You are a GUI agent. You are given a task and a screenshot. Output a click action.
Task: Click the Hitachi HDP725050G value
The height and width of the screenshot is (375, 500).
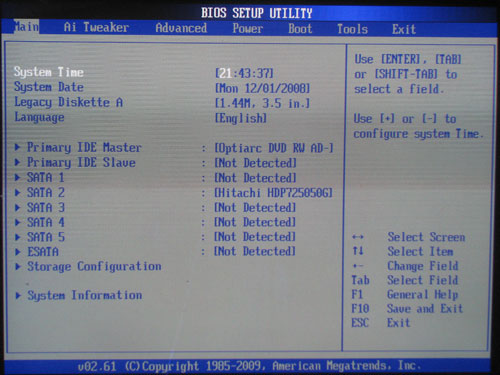(273, 193)
